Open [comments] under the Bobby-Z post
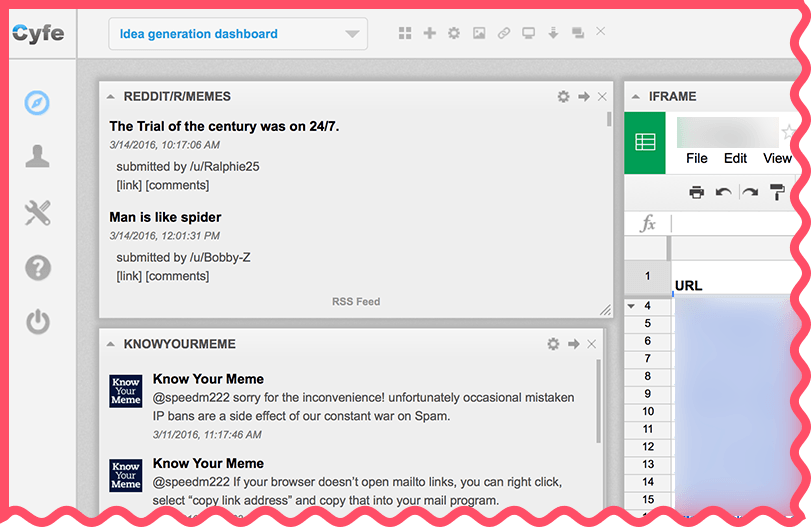811x527 pixels. (177, 276)
